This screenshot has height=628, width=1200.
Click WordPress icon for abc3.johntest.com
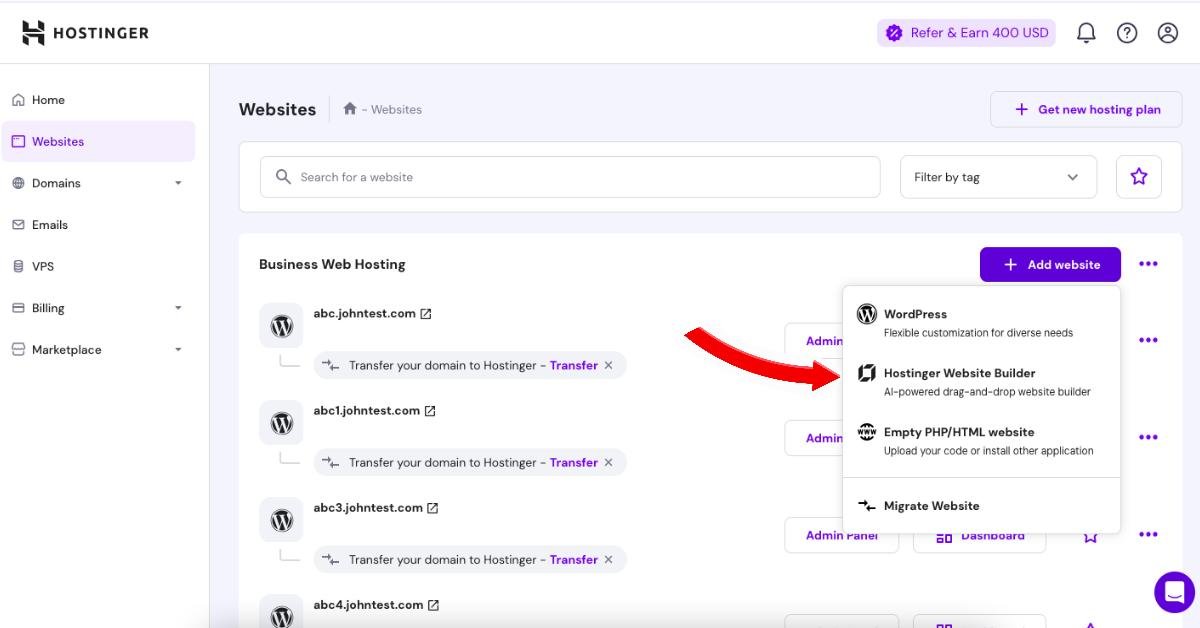pos(282,520)
